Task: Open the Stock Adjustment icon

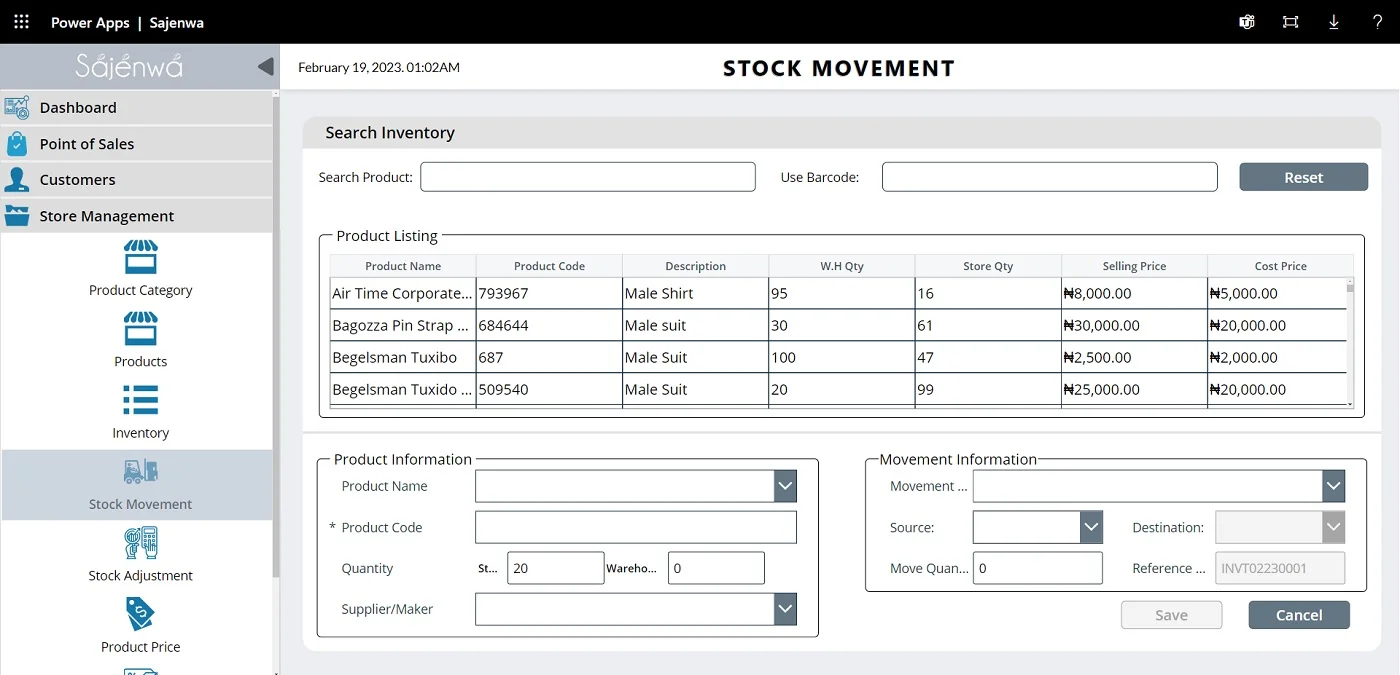Action: pyautogui.click(x=140, y=543)
